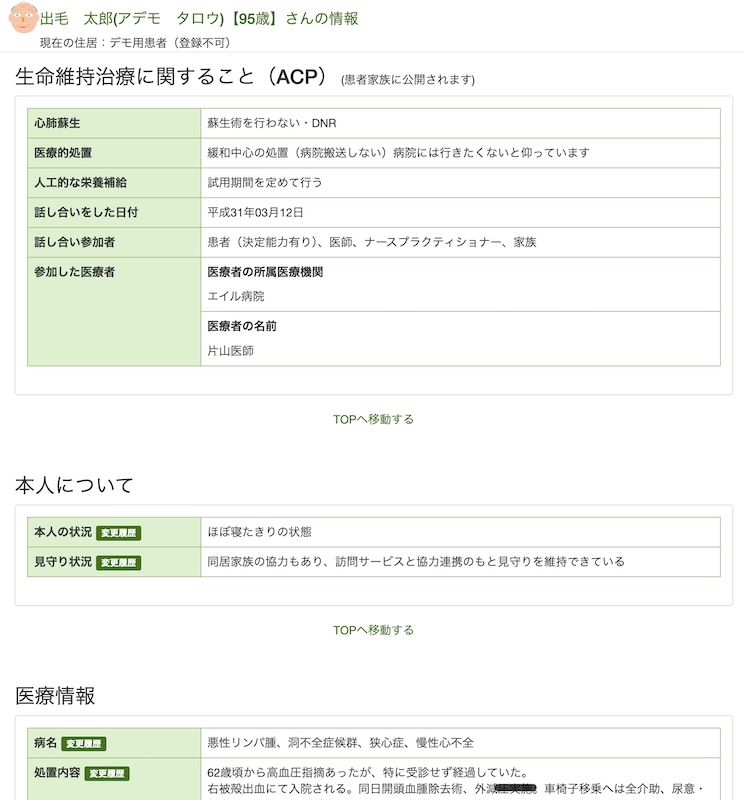The image size is (744, 800).
Task: Click the patient name heading 出毛 太郎
Action: (x=199, y=19)
